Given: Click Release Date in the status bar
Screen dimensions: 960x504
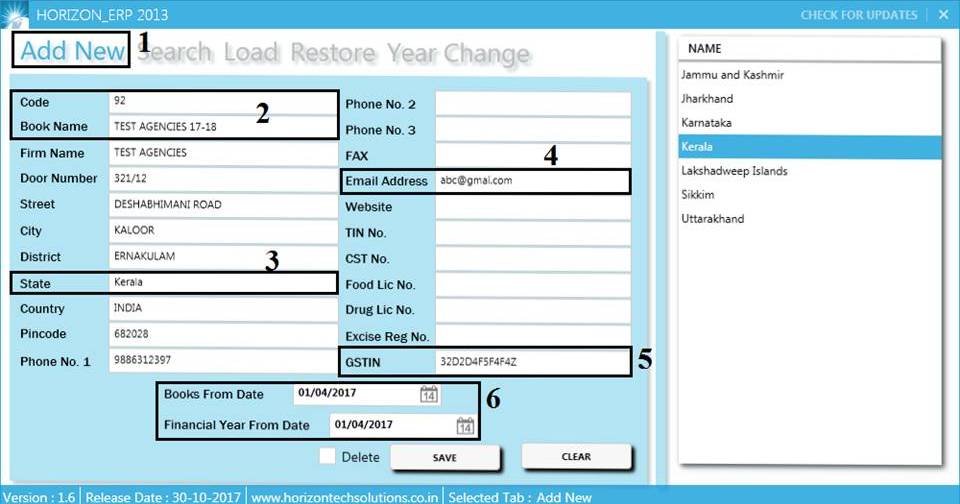Looking at the screenshot, I should coord(163,497).
